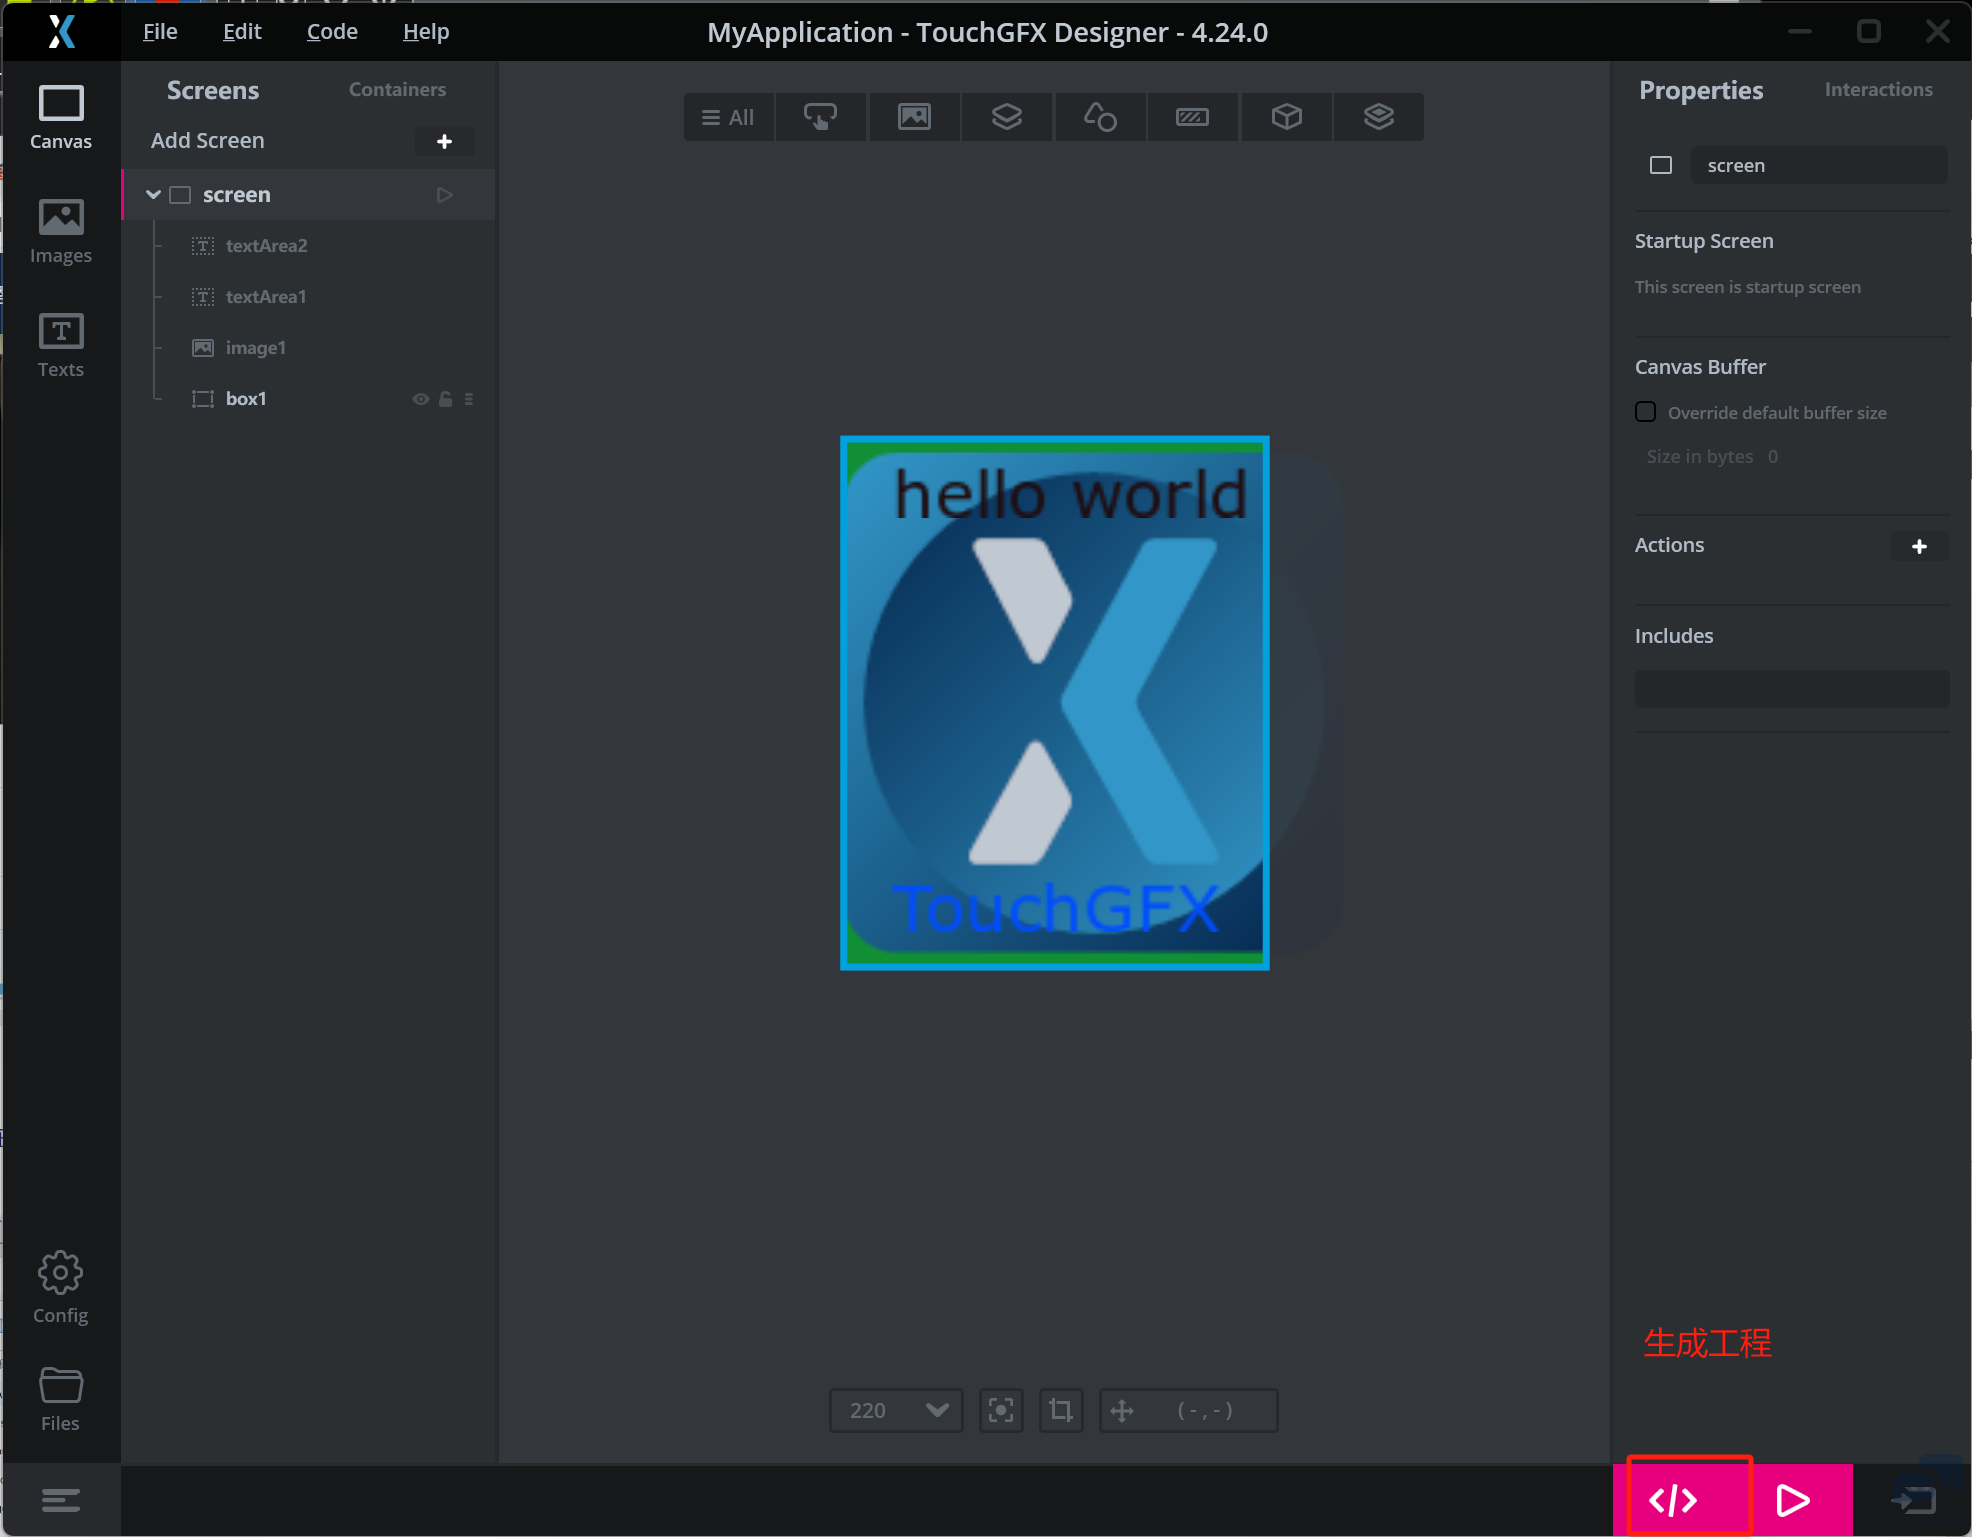
Task: Click the Startup Screen heading
Action: 1704,241
